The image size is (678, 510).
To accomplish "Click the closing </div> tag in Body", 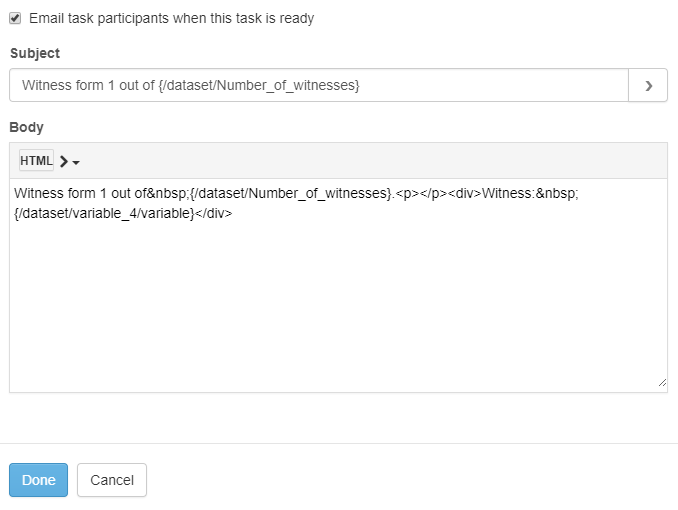I will (214, 213).
